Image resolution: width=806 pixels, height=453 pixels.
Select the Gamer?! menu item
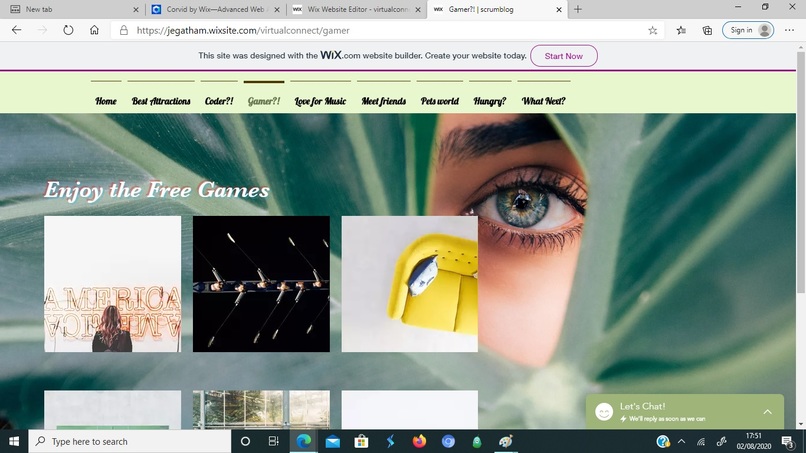coord(264,101)
